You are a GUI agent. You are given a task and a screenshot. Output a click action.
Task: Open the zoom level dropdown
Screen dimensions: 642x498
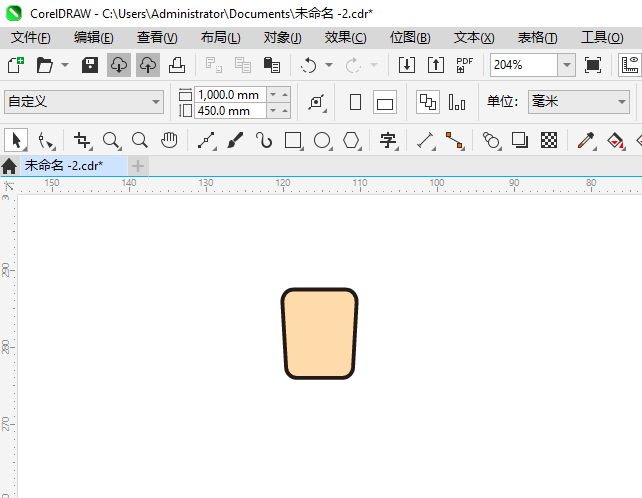coord(566,65)
